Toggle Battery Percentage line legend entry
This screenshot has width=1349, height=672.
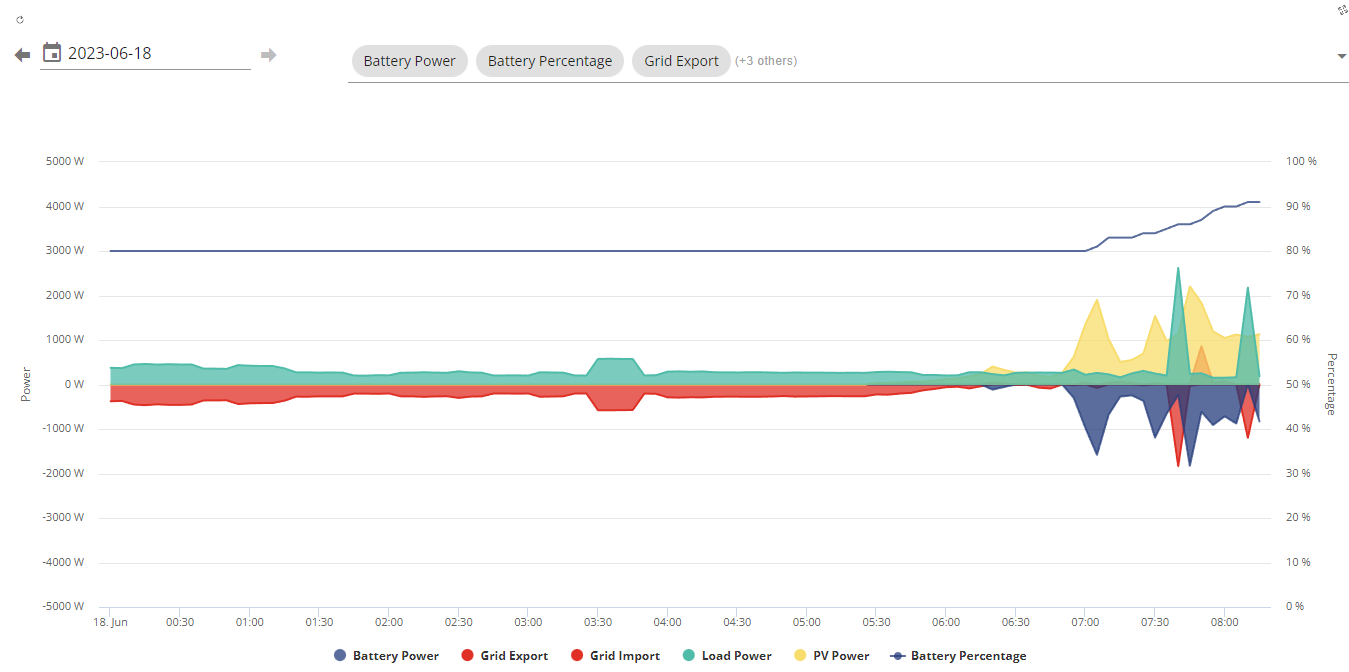click(958, 656)
